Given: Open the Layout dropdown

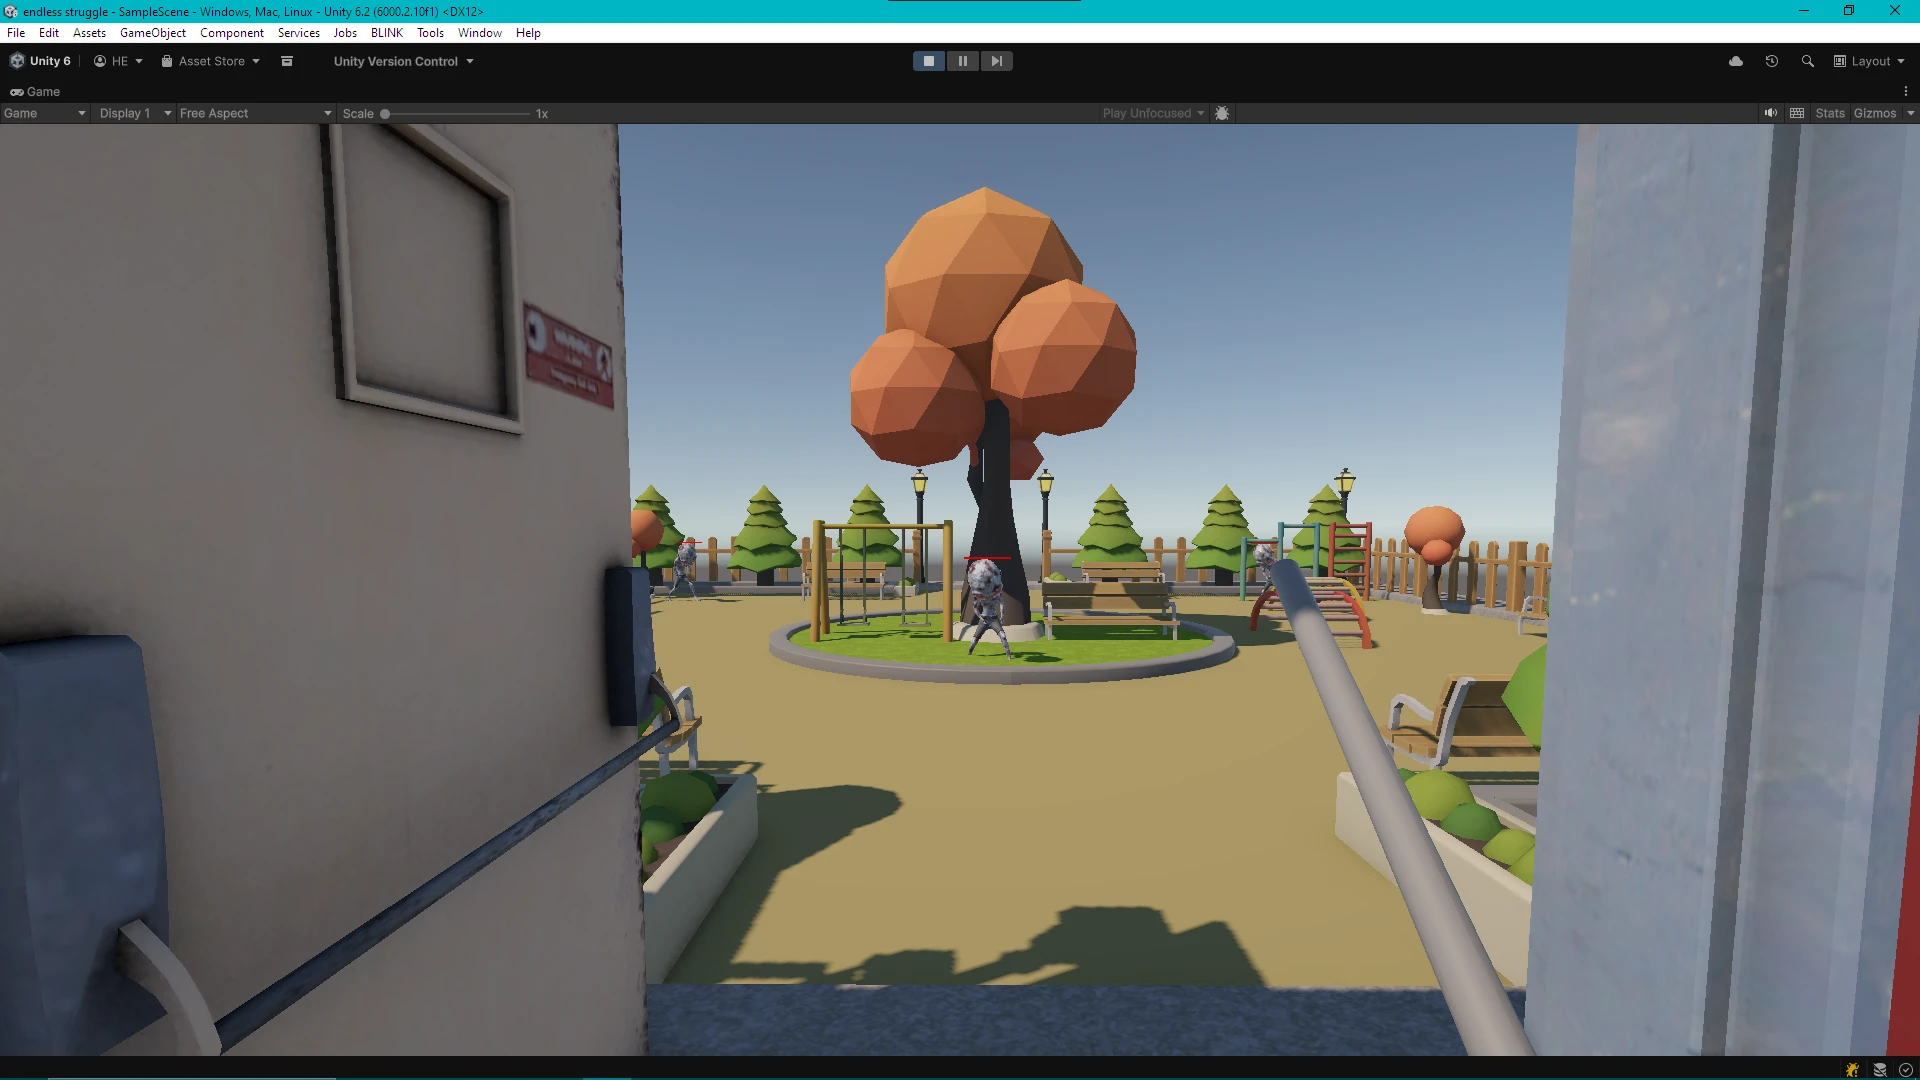Looking at the screenshot, I should [x=1869, y=61].
